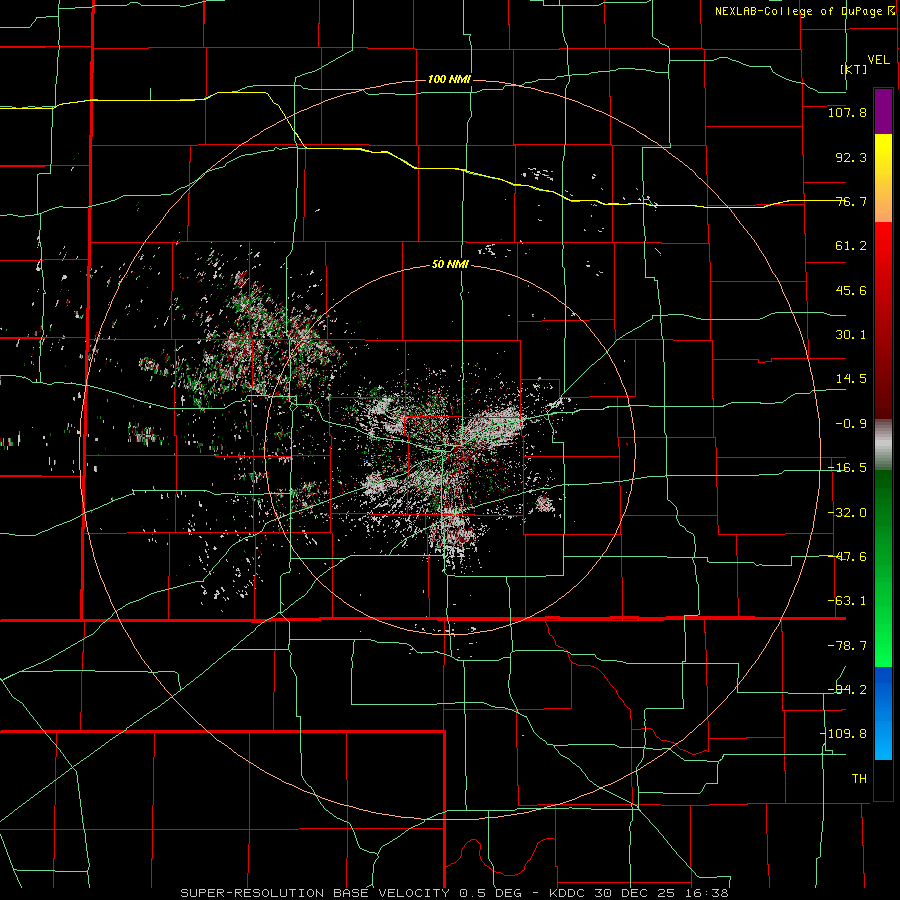Click the VEL legend title
900x900 pixels.
[878, 59]
